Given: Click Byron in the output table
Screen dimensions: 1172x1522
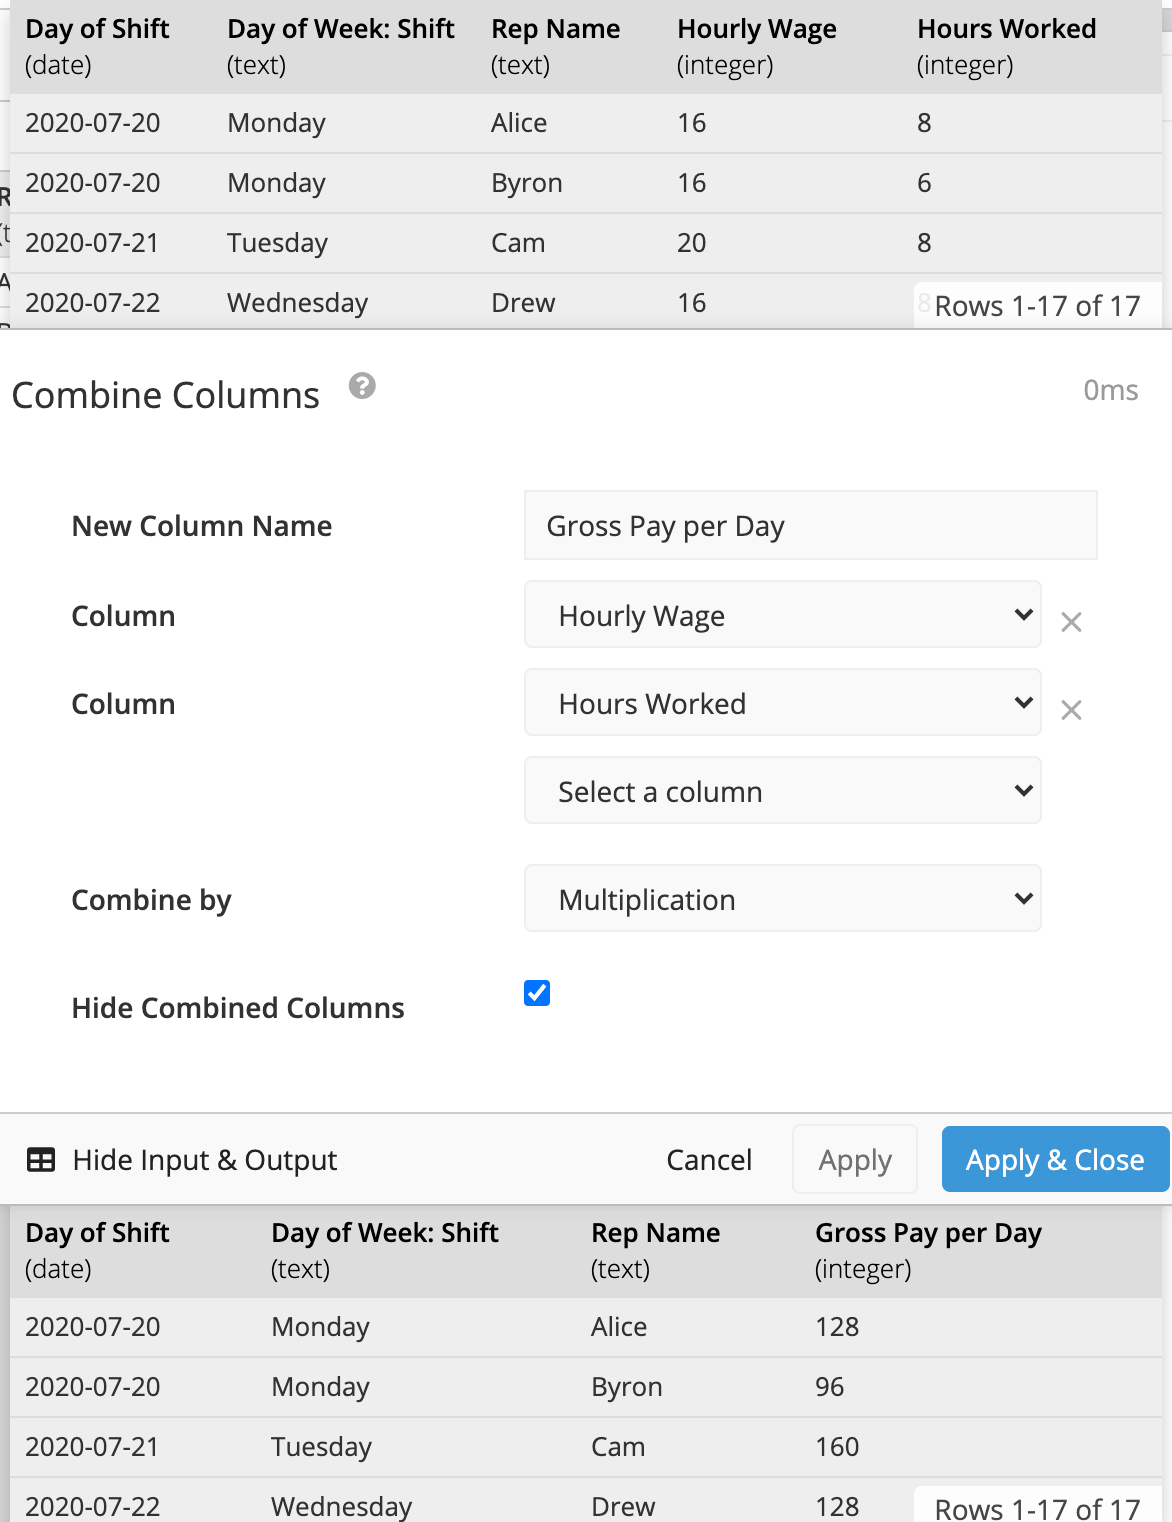Looking at the screenshot, I should click(627, 1387).
